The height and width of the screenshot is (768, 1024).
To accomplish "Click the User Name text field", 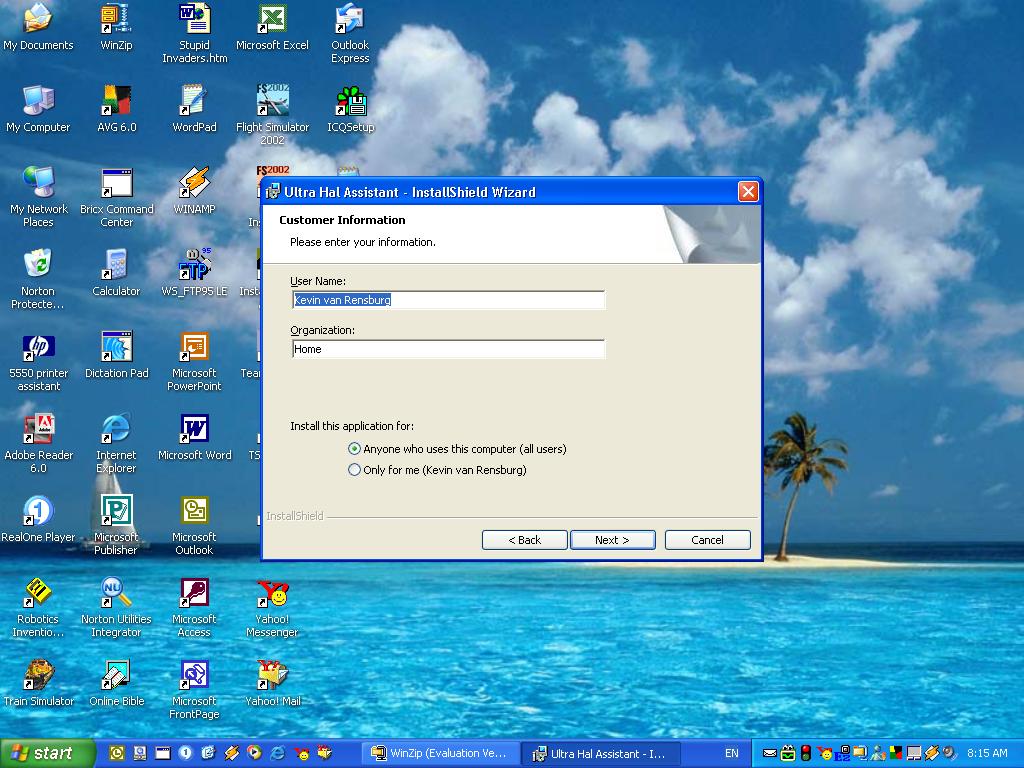I will (x=448, y=300).
